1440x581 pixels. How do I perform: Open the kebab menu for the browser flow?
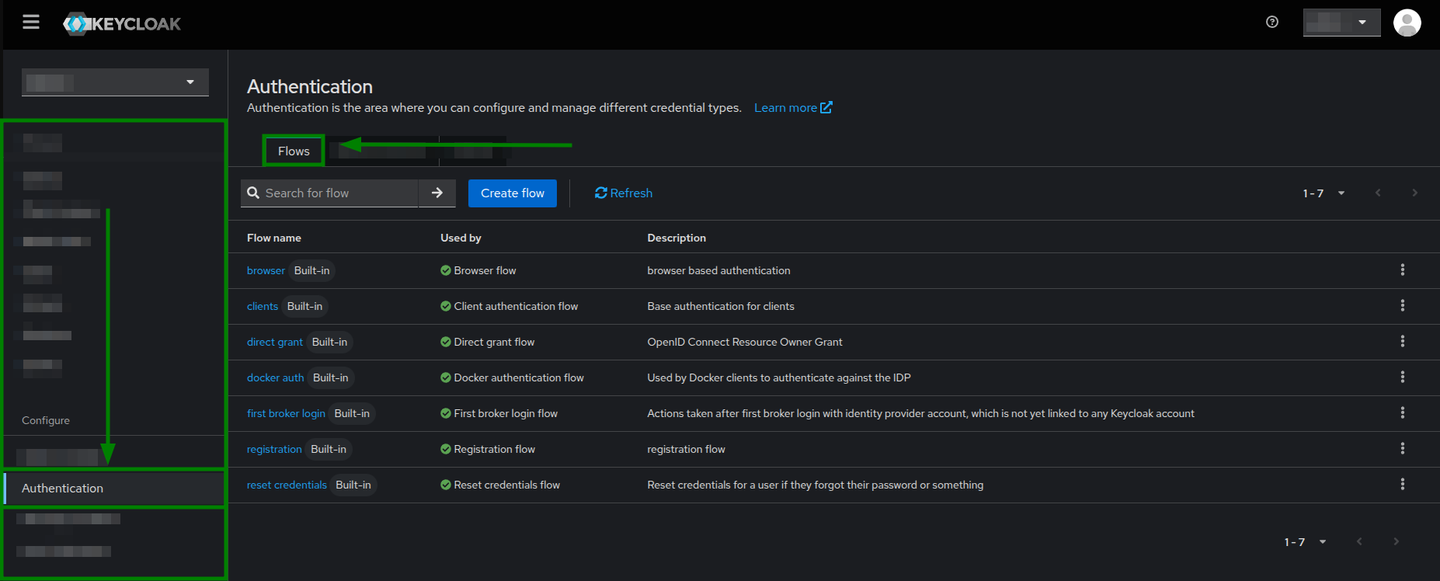tap(1402, 270)
